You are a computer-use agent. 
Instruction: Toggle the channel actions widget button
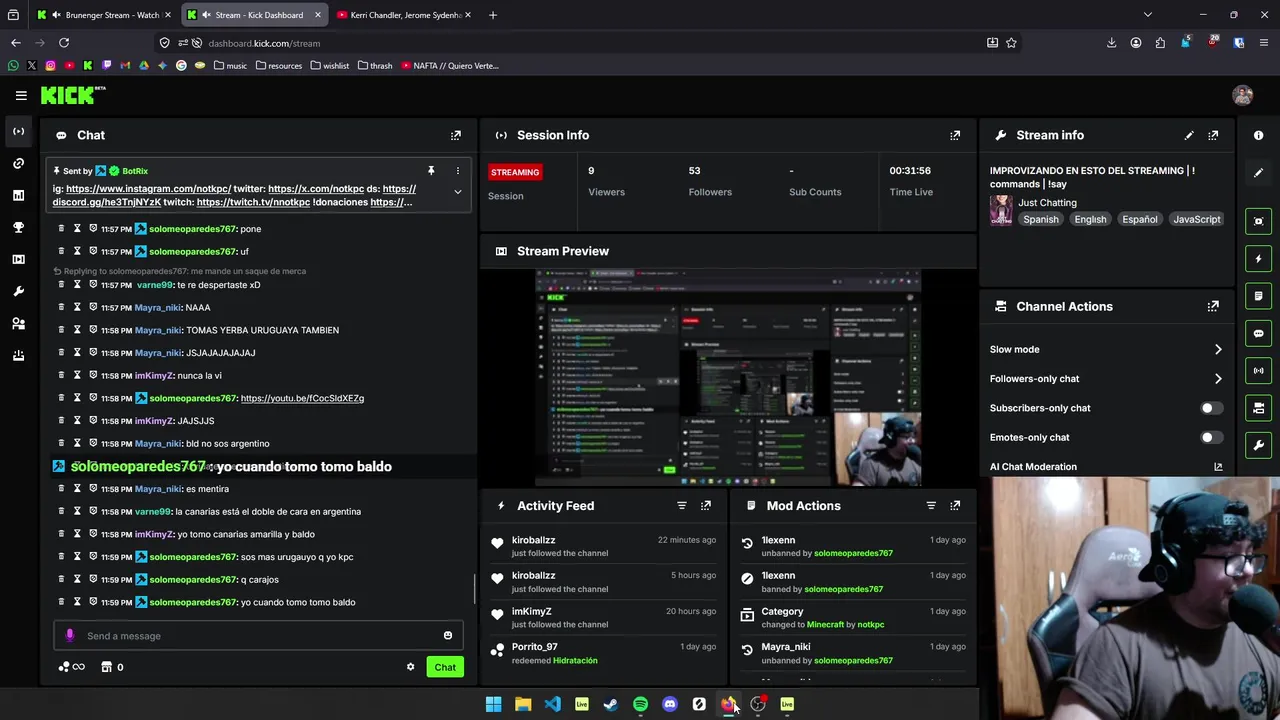pos(1259,408)
